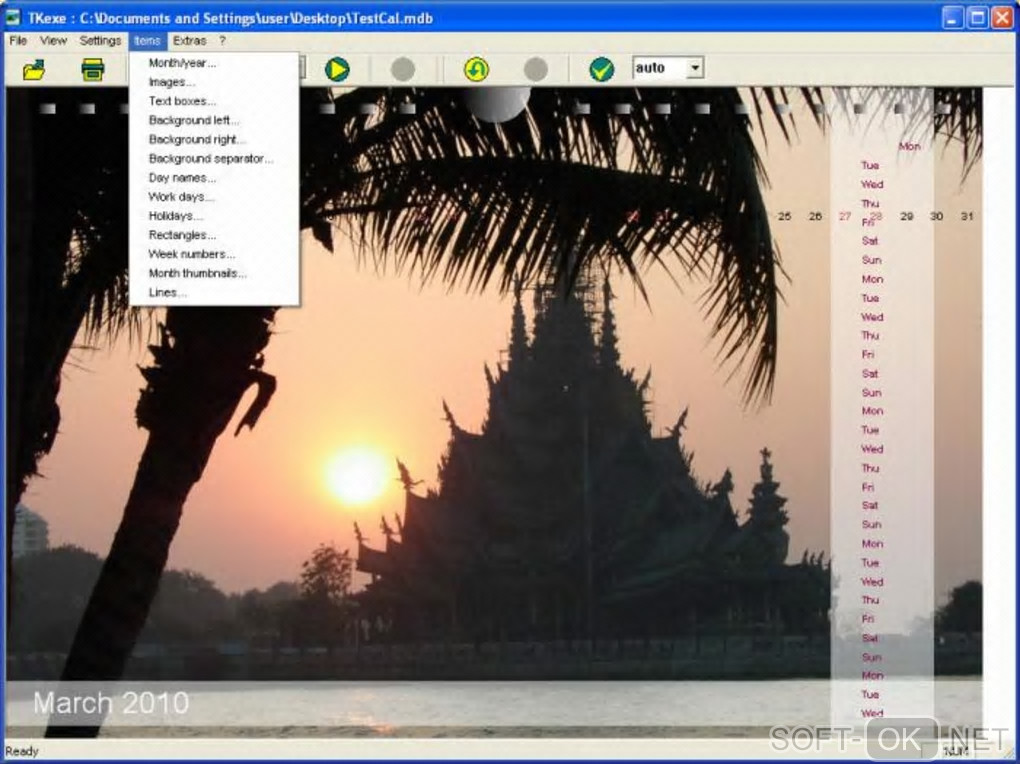The width and height of the screenshot is (1020, 764).
Task: Open Holidays... from Items menu
Action: click(x=214, y=215)
